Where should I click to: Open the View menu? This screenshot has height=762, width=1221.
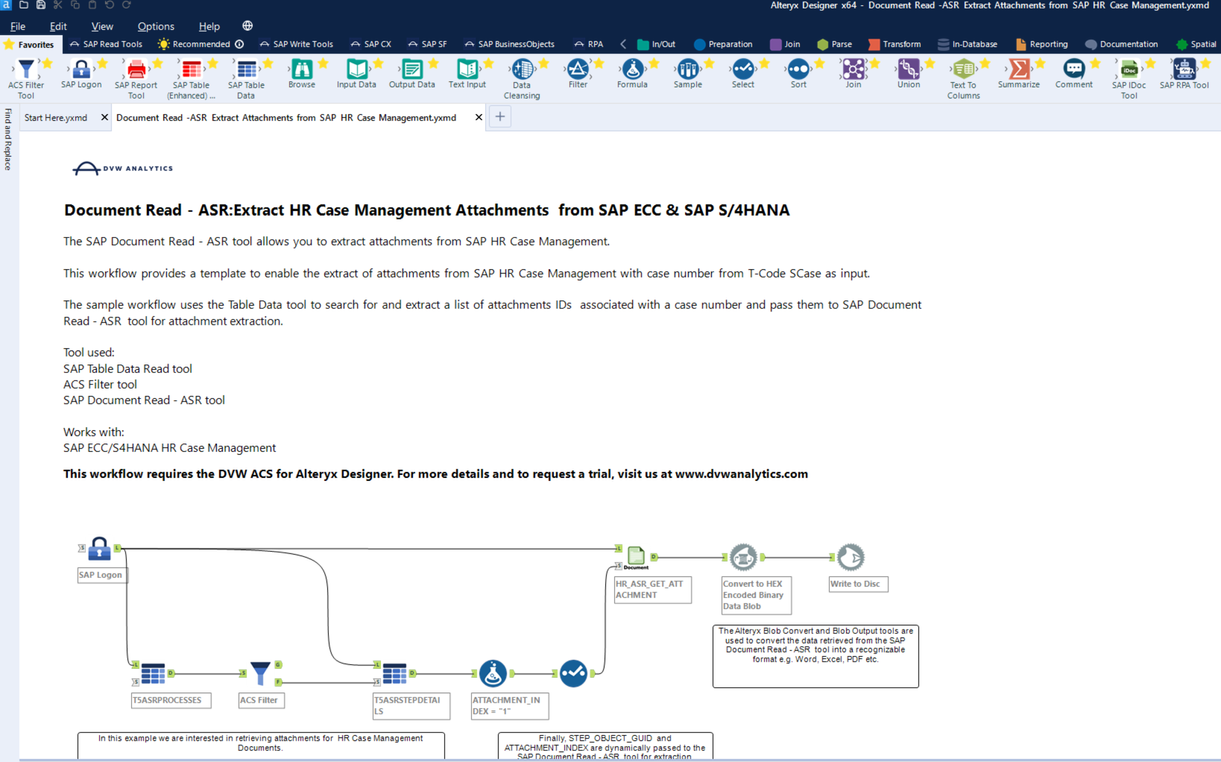102,26
